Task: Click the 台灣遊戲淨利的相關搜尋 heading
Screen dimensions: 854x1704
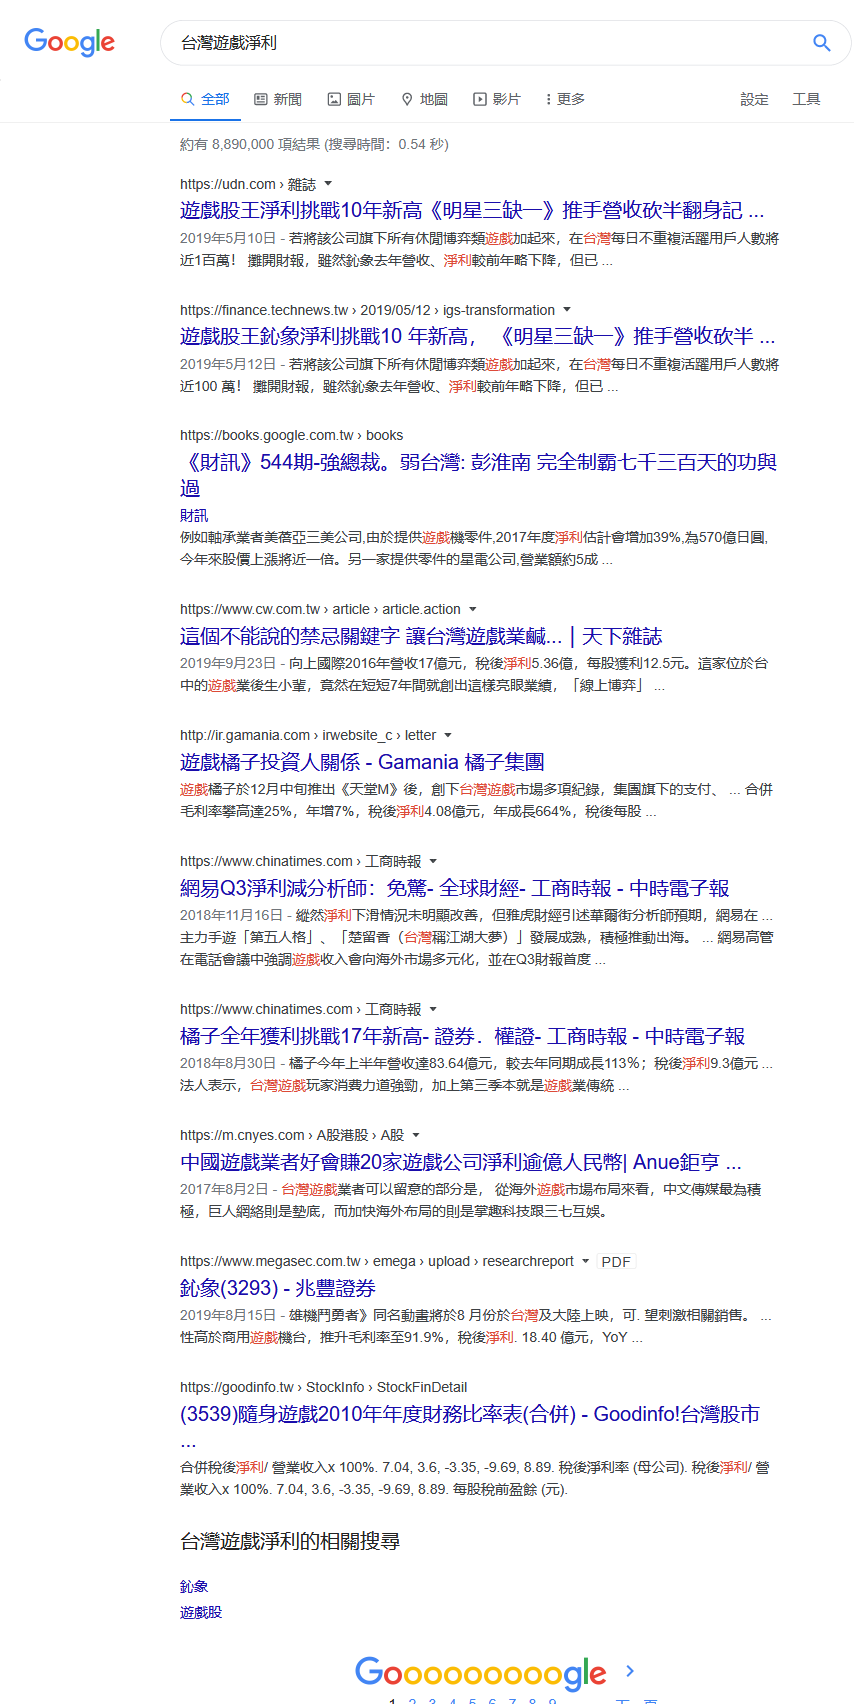Action: (x=290, y=1541)
